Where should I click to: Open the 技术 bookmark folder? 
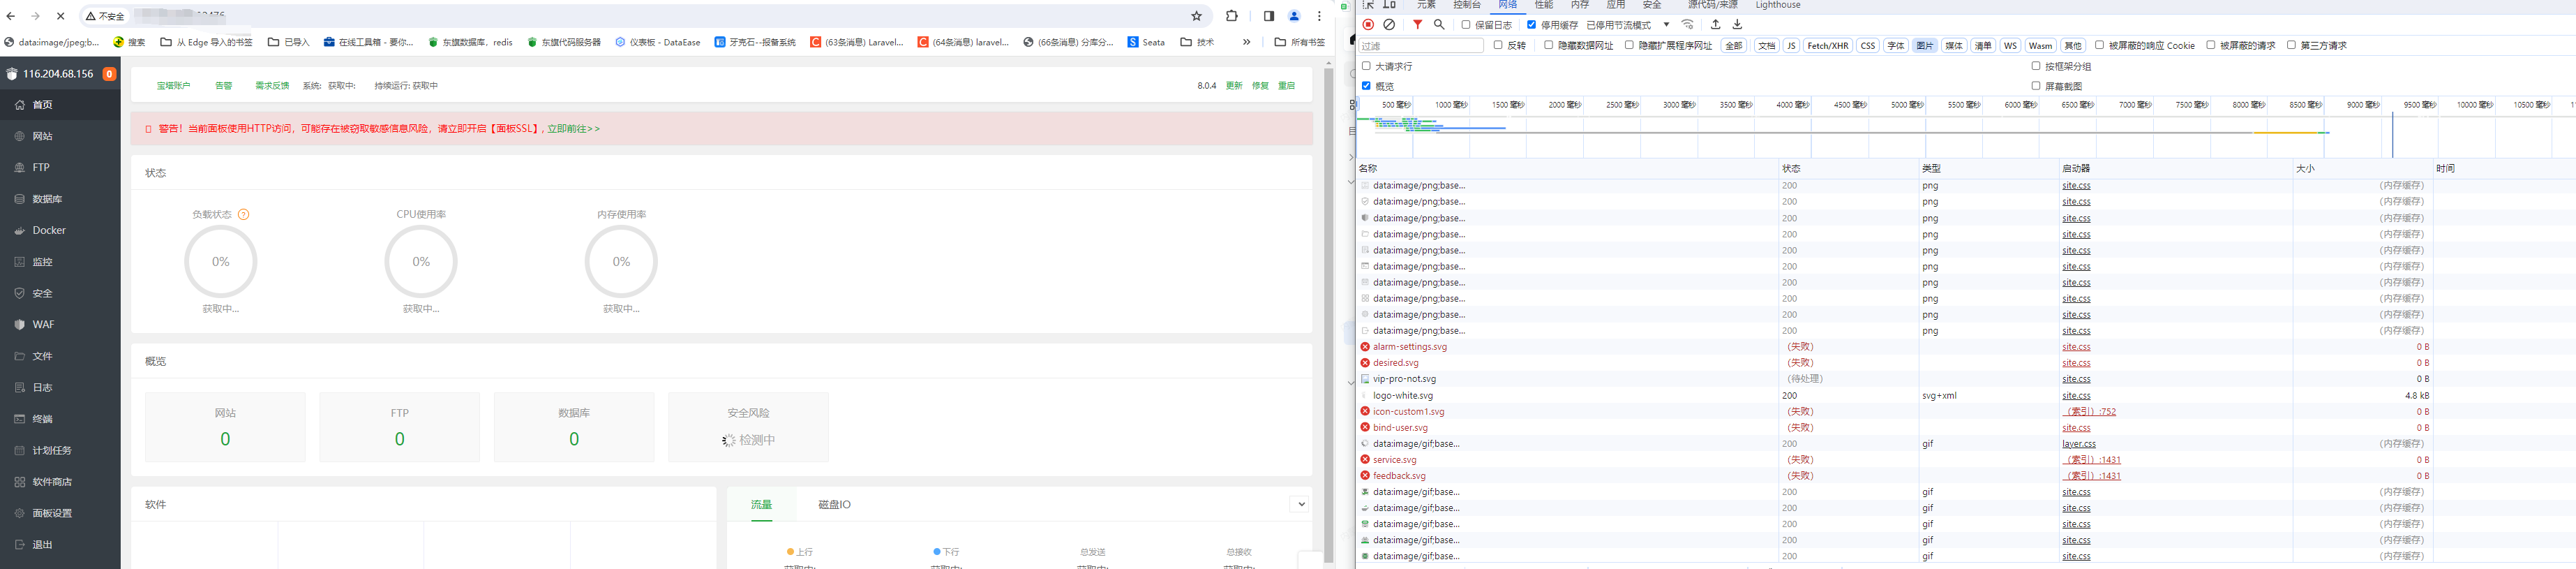[x=1197, y=42]
